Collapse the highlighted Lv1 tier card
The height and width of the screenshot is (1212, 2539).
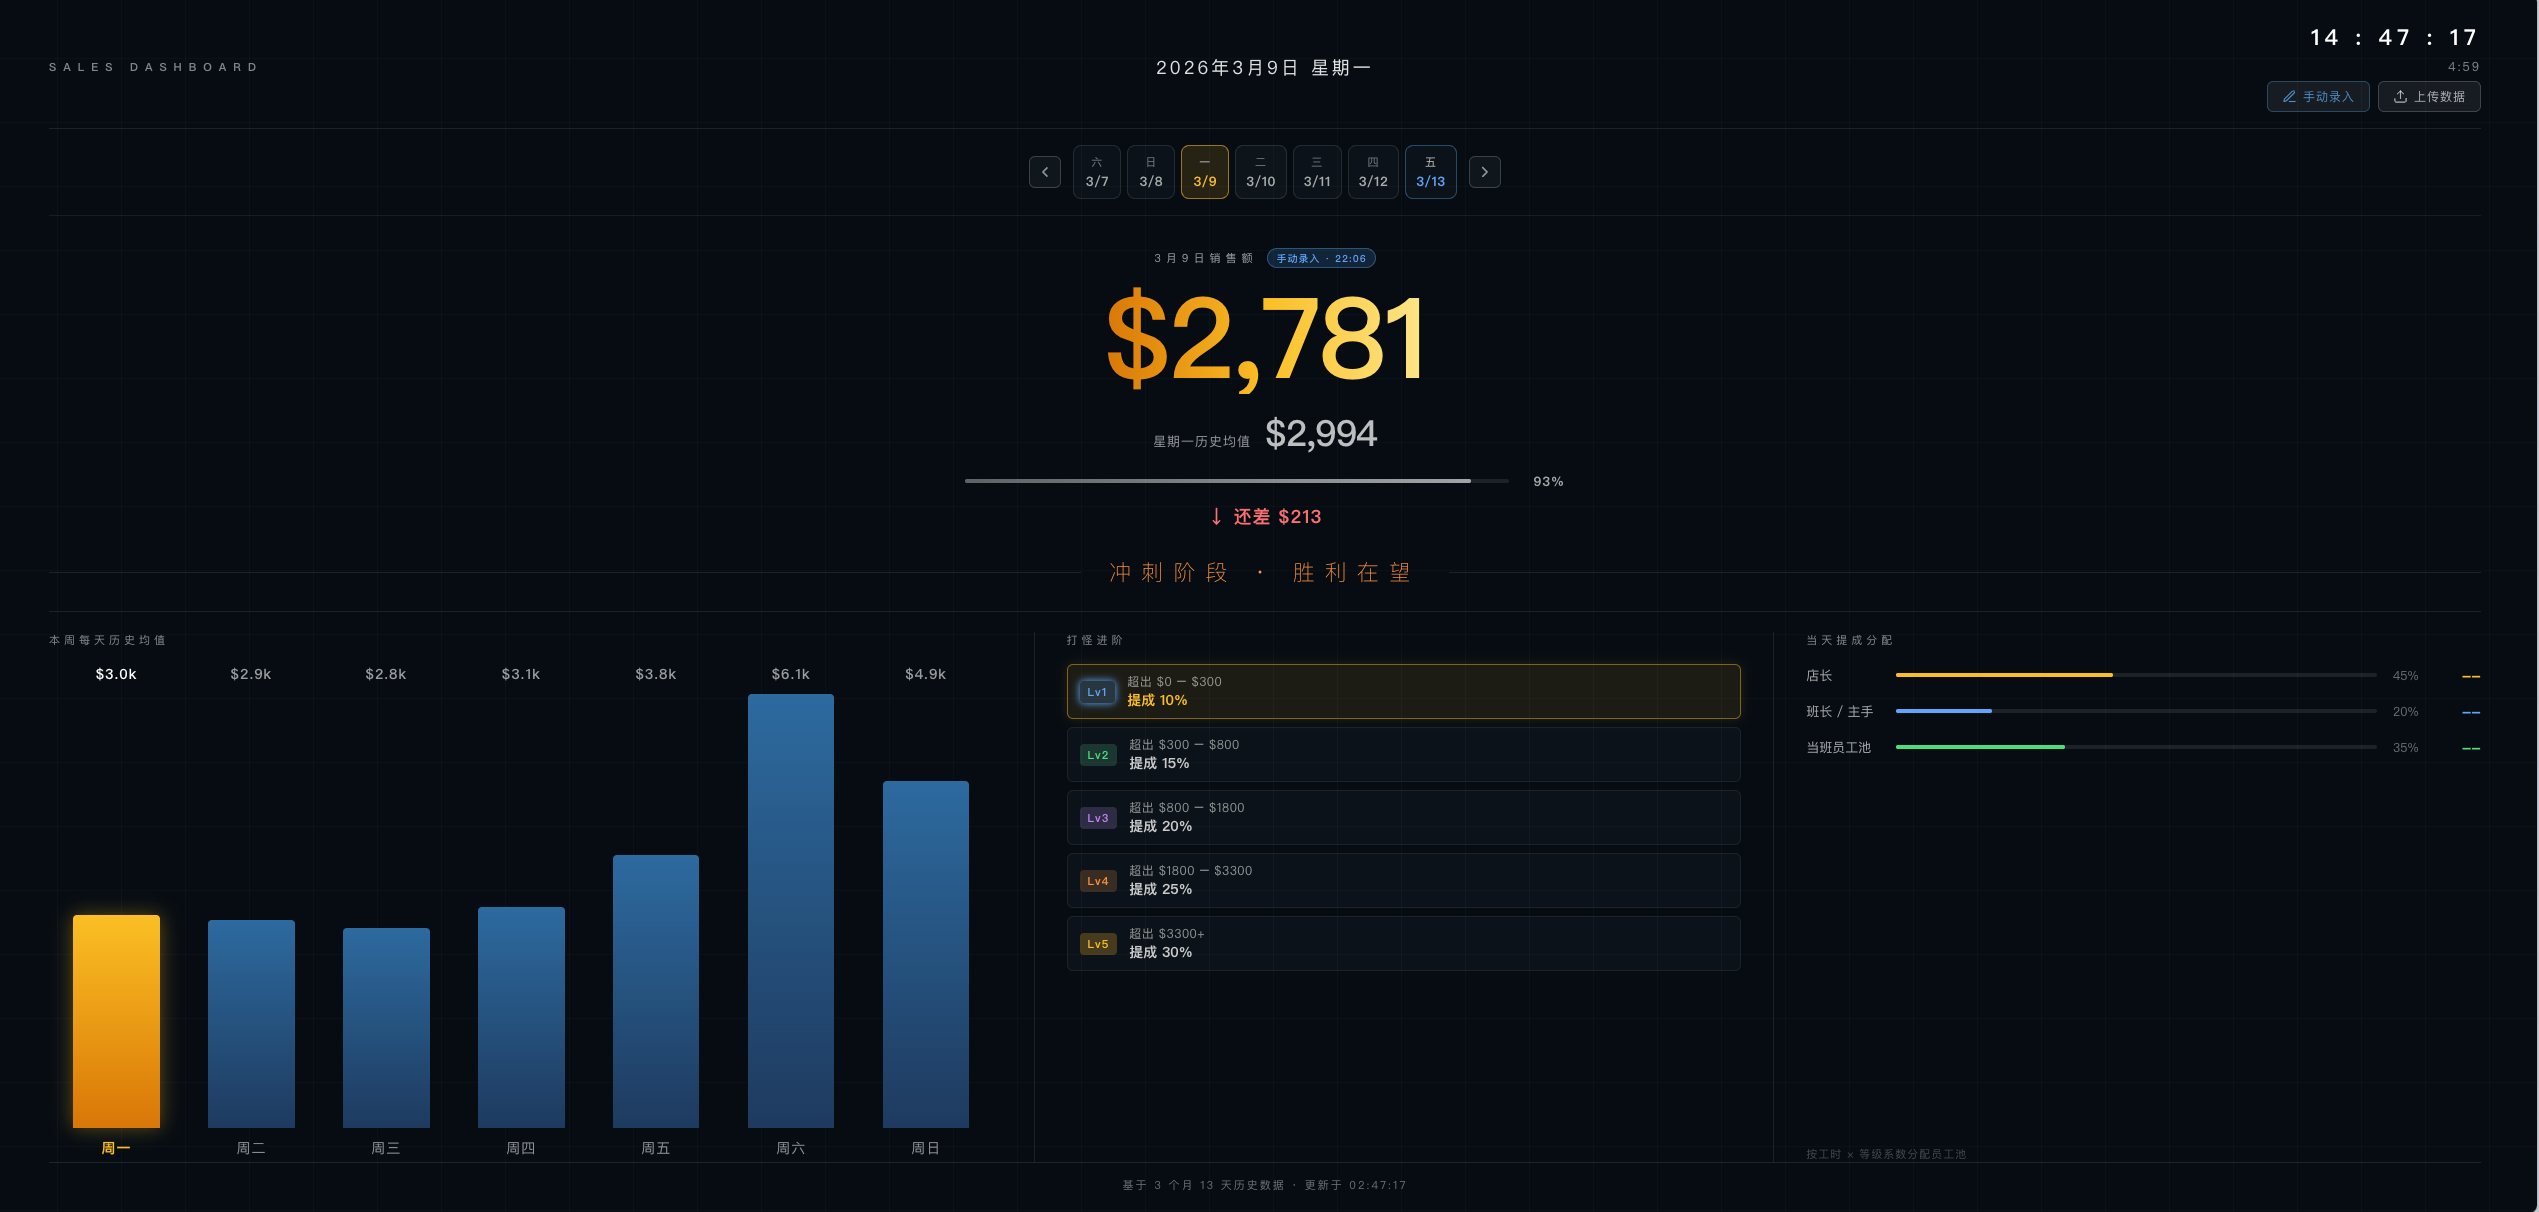1403,691
